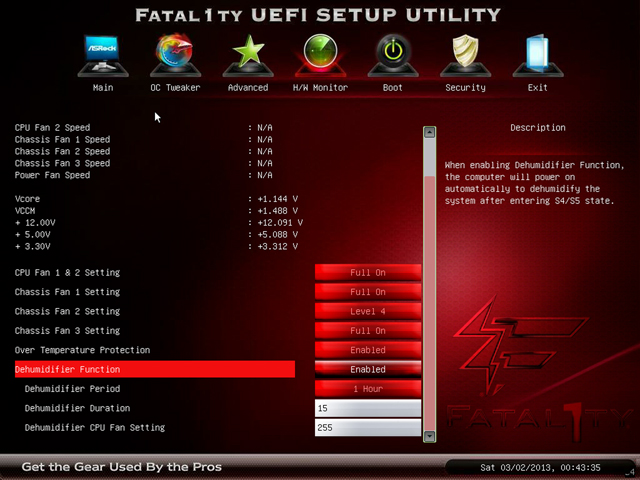Go to the Boot tab label
This screenshot has width=640, height=480.
[393, 87]
